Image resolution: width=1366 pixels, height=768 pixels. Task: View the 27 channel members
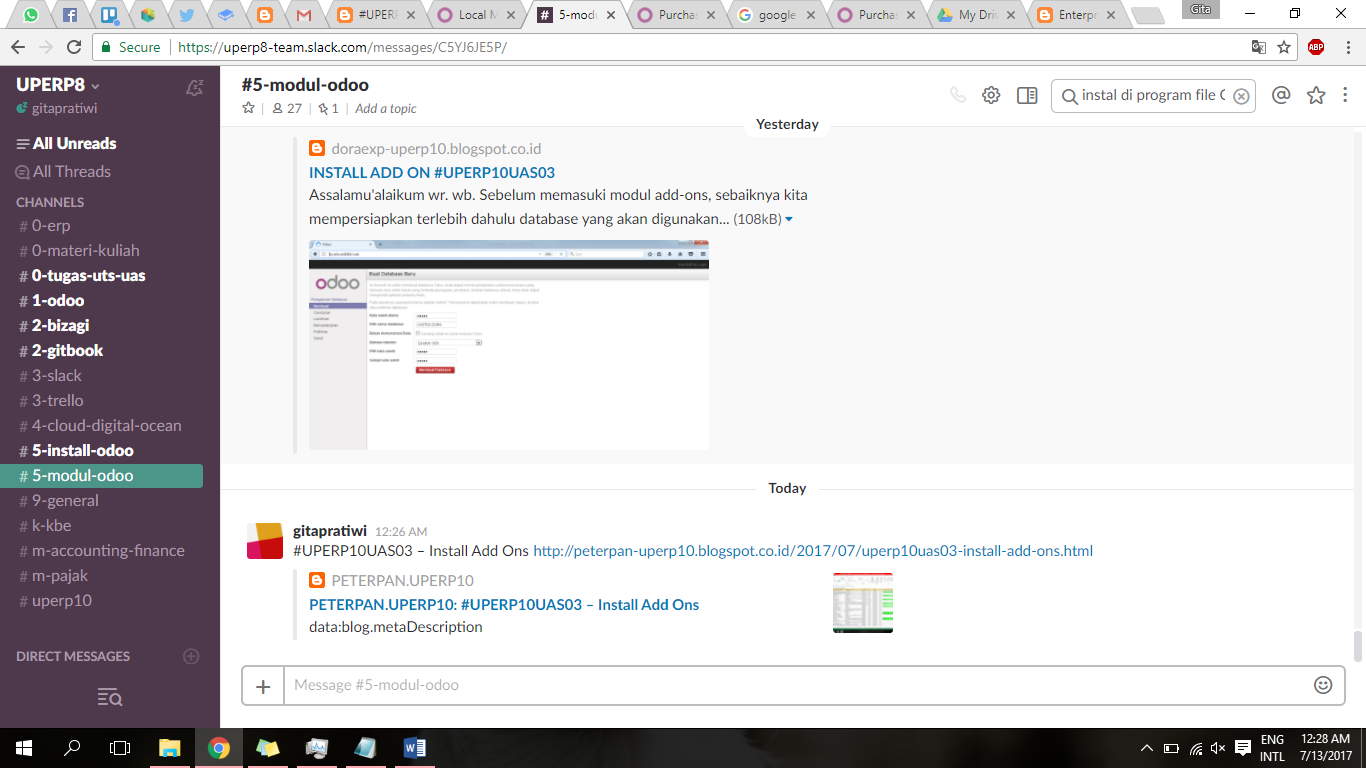click(x=287, y=108)
